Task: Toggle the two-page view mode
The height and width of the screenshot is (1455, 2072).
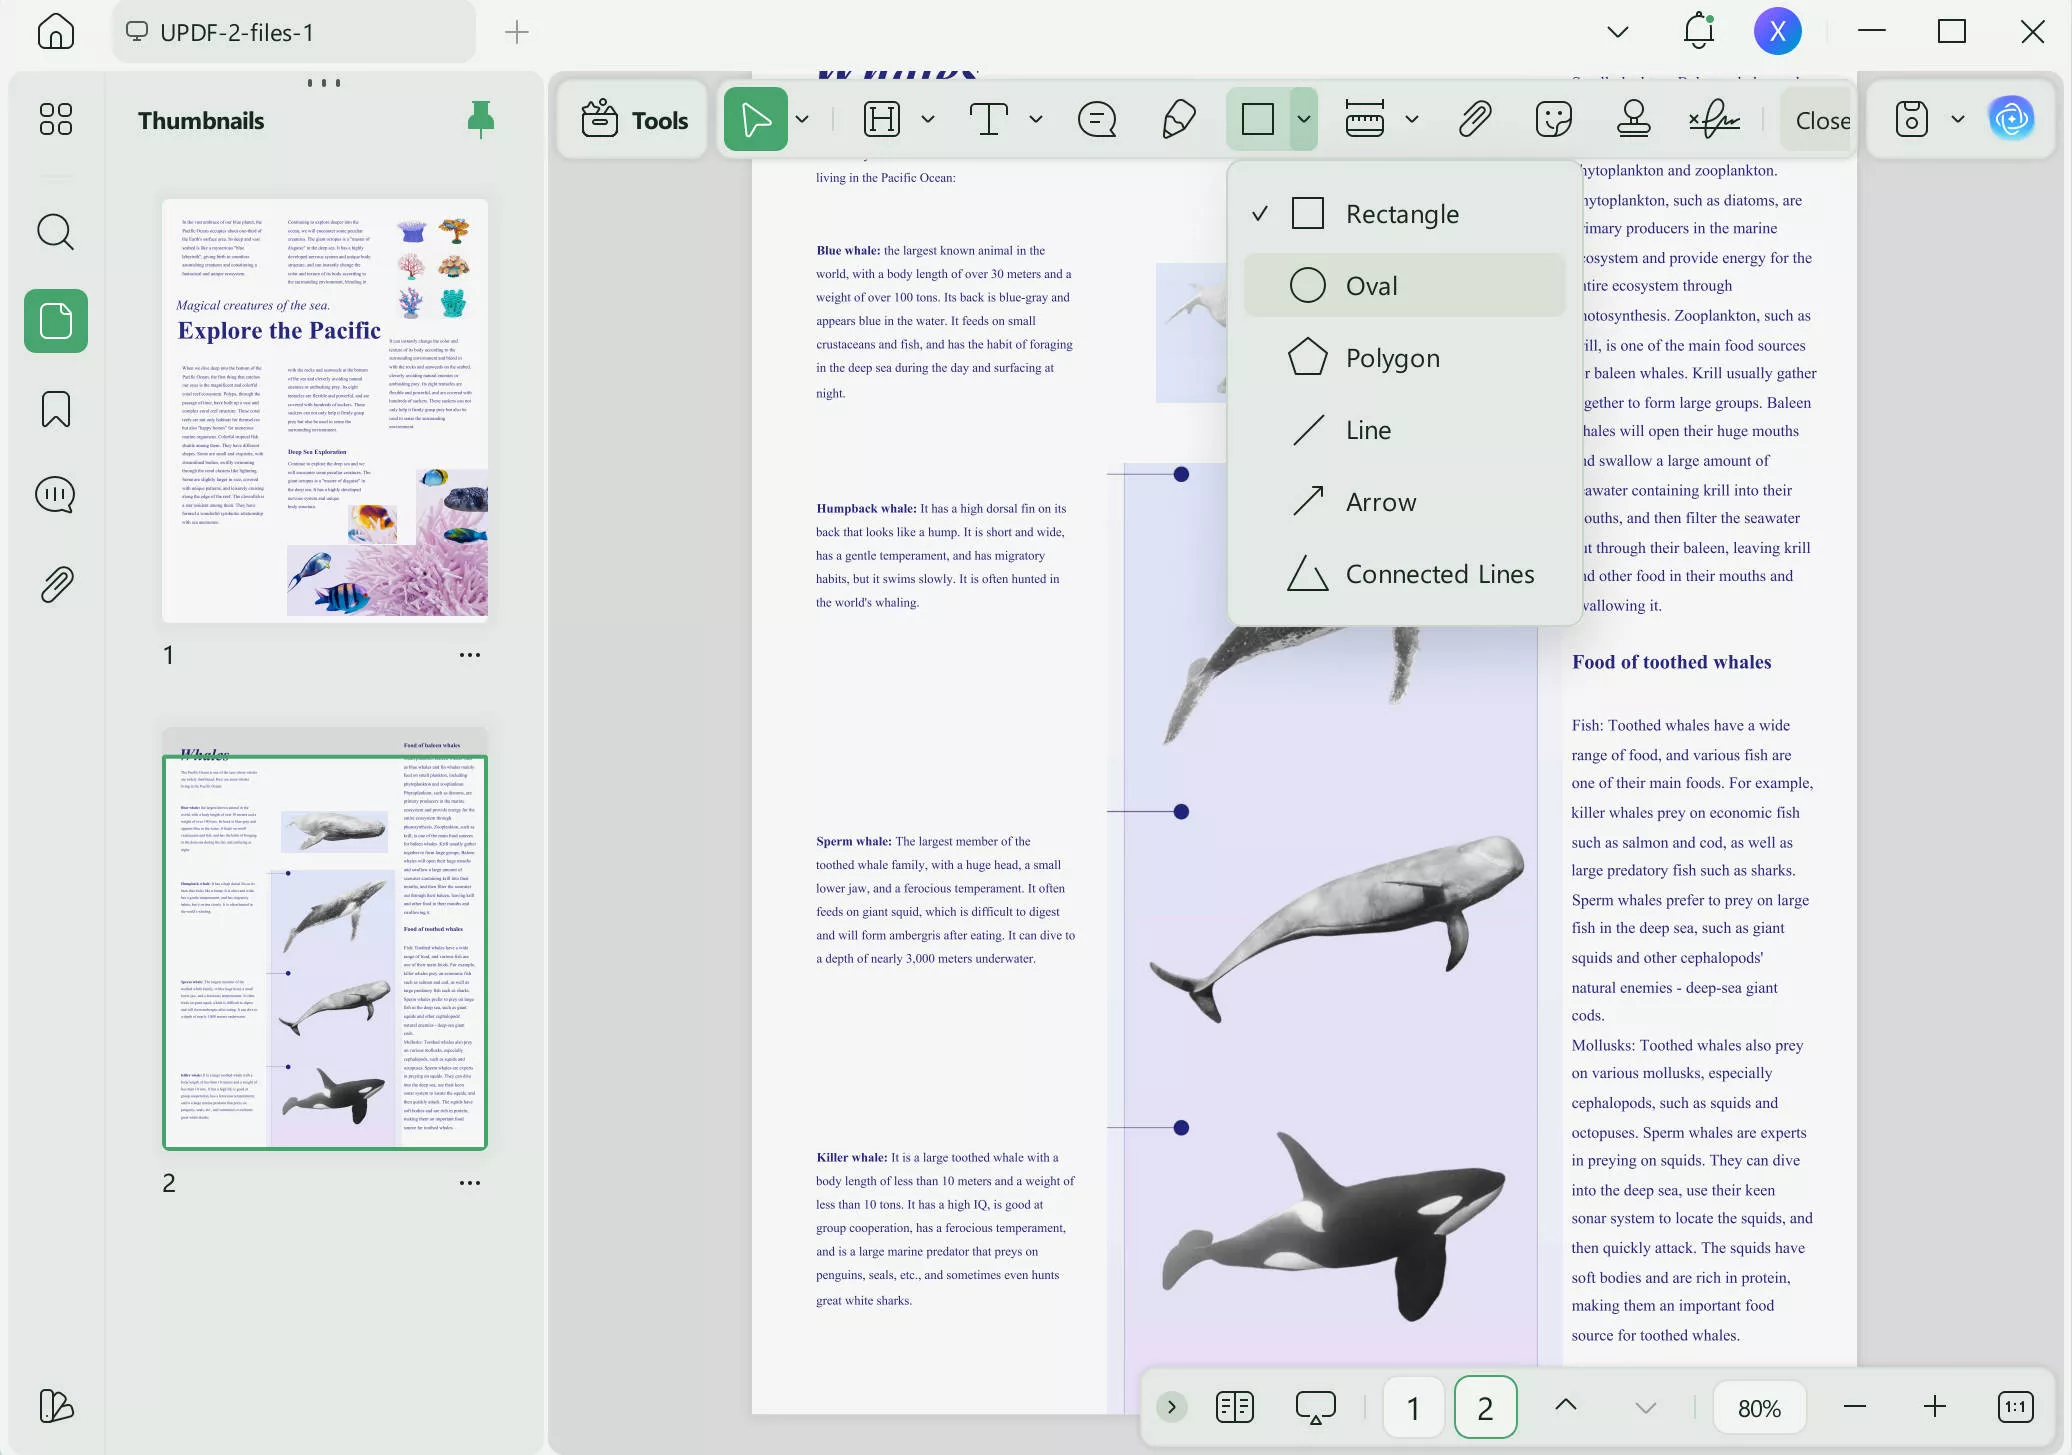Action: (x=1234, y=1406)
